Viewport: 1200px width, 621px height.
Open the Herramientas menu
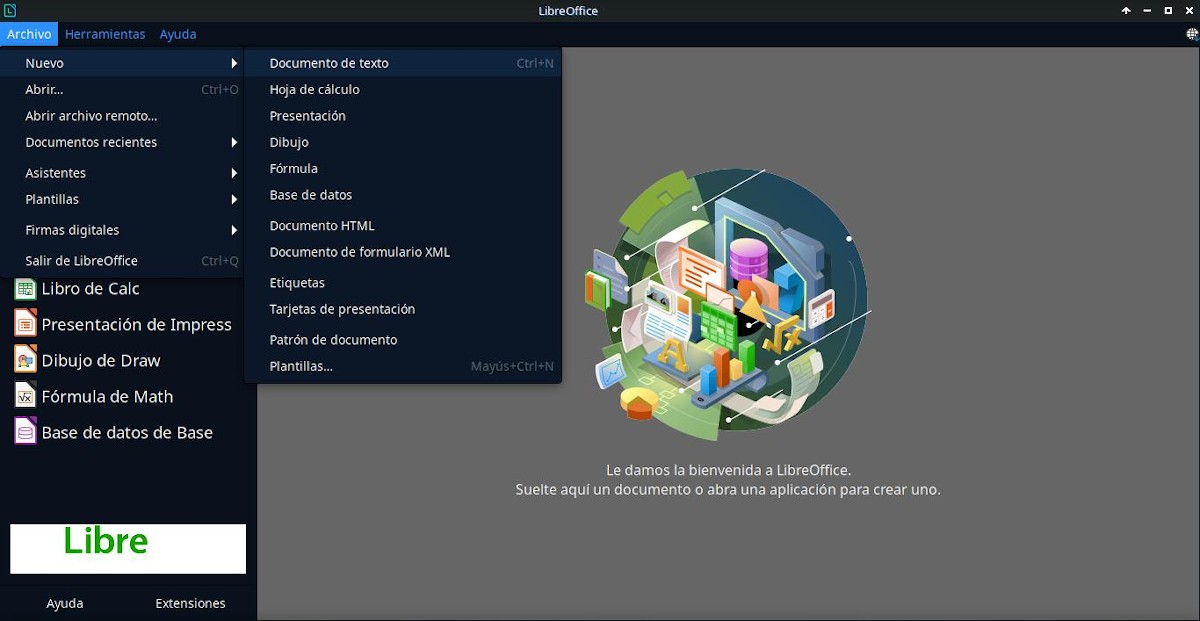point(105,33)
